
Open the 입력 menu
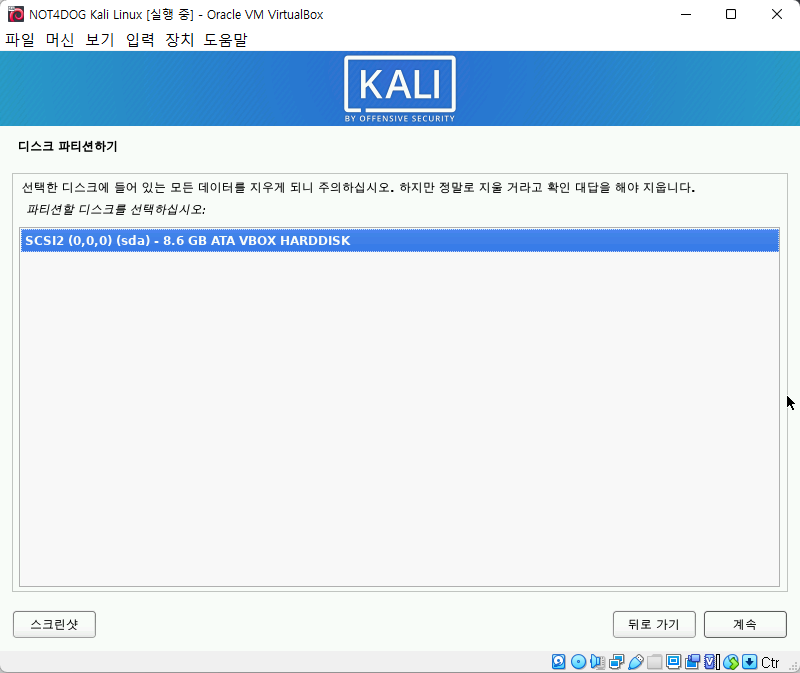pyautogui.click(x=140, y=39)
